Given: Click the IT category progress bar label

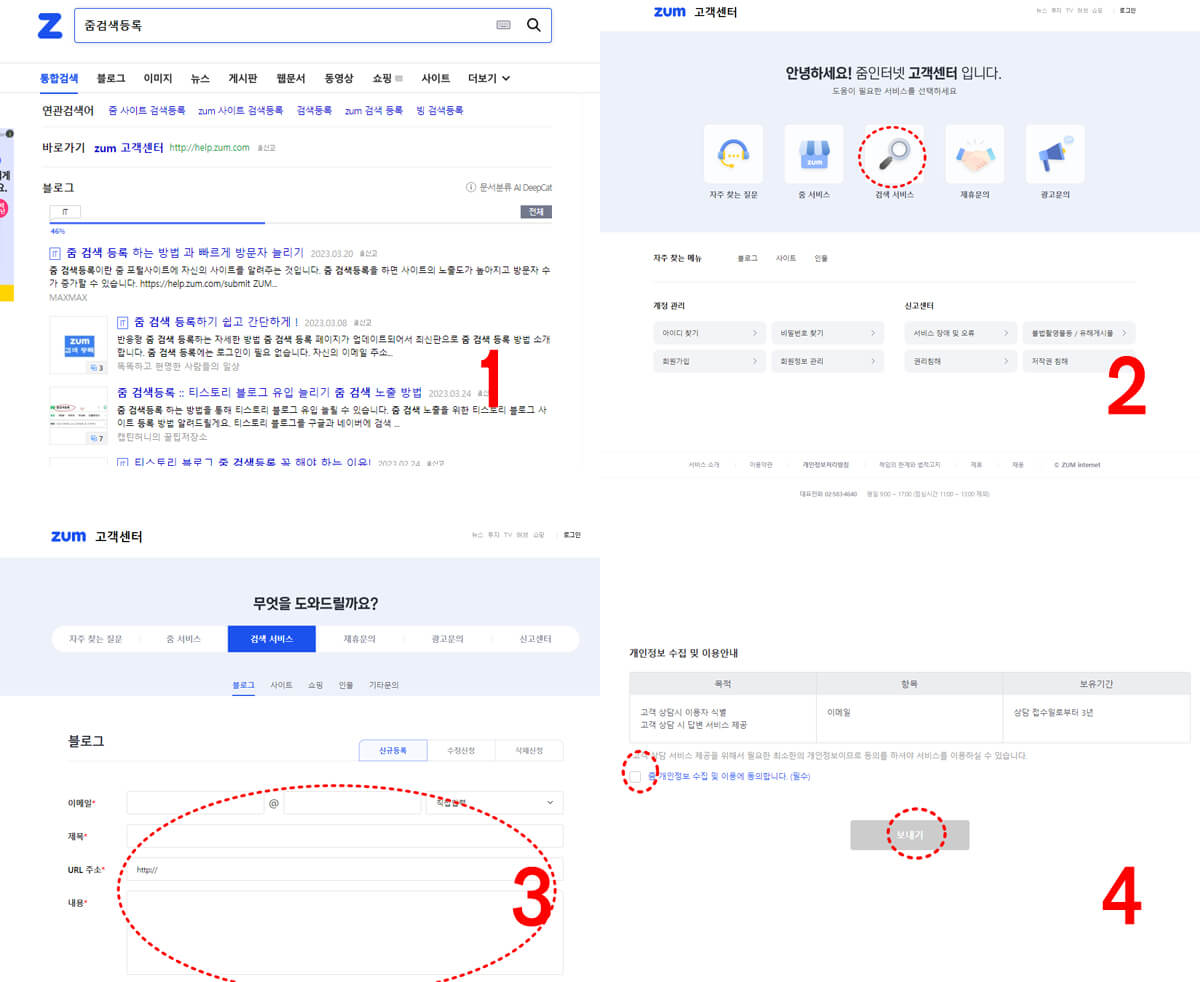Looking at the screenshot, I should click(65, 212).
